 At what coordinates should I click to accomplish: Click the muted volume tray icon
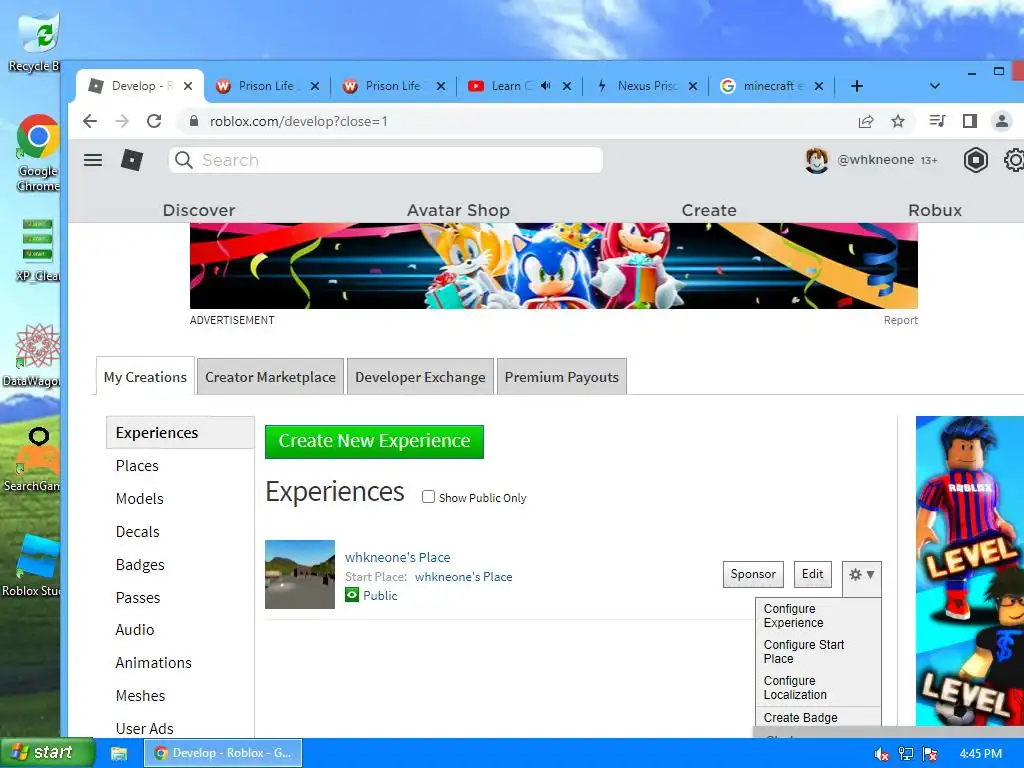coord(882,754)
